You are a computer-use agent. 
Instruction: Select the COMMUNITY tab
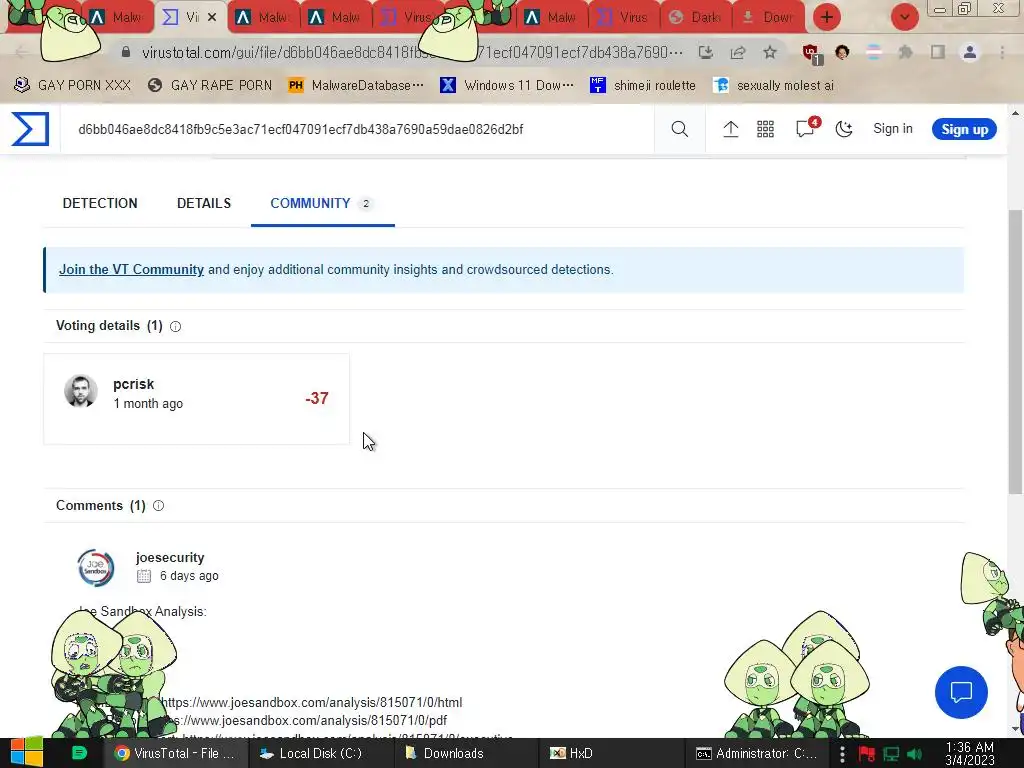323,203
